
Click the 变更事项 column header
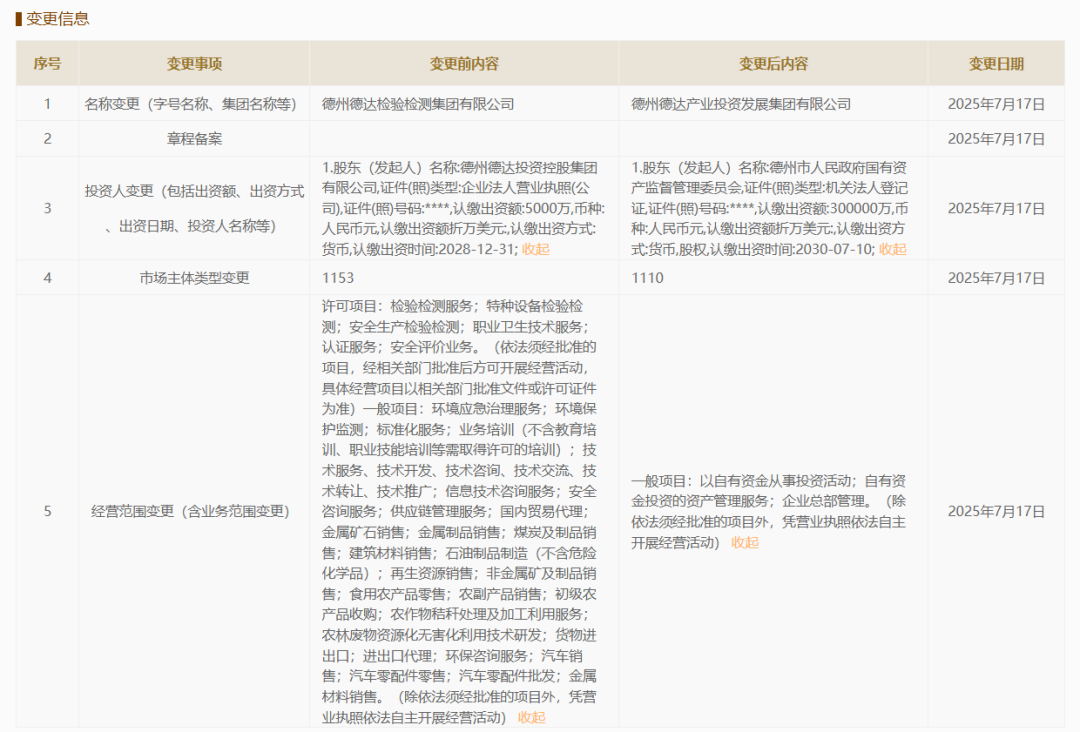coord(196,63)
